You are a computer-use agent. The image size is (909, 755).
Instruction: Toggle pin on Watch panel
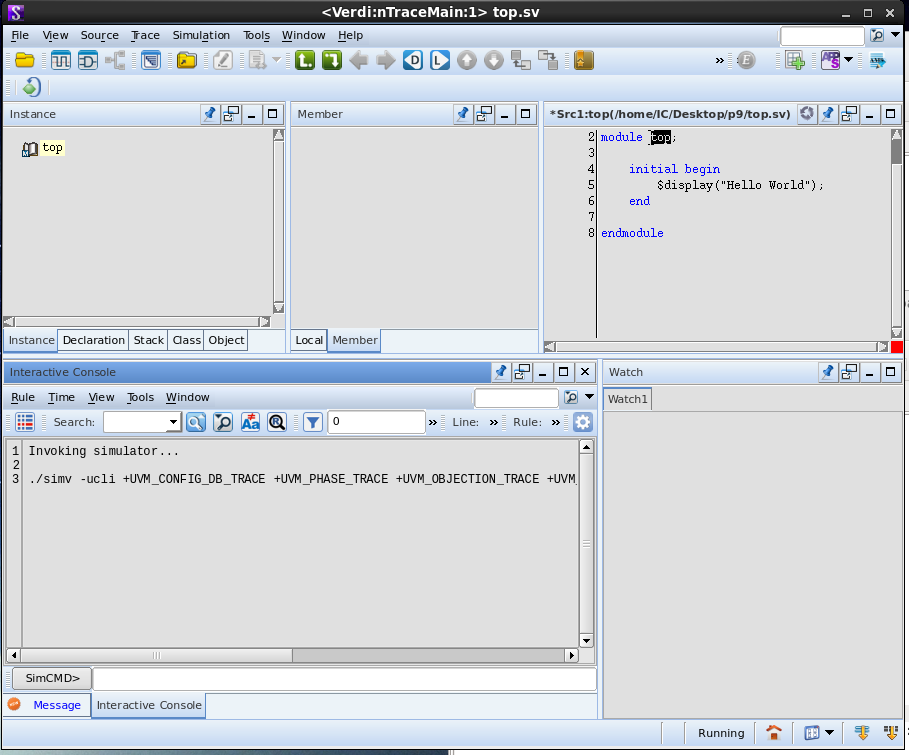point(828,372)
